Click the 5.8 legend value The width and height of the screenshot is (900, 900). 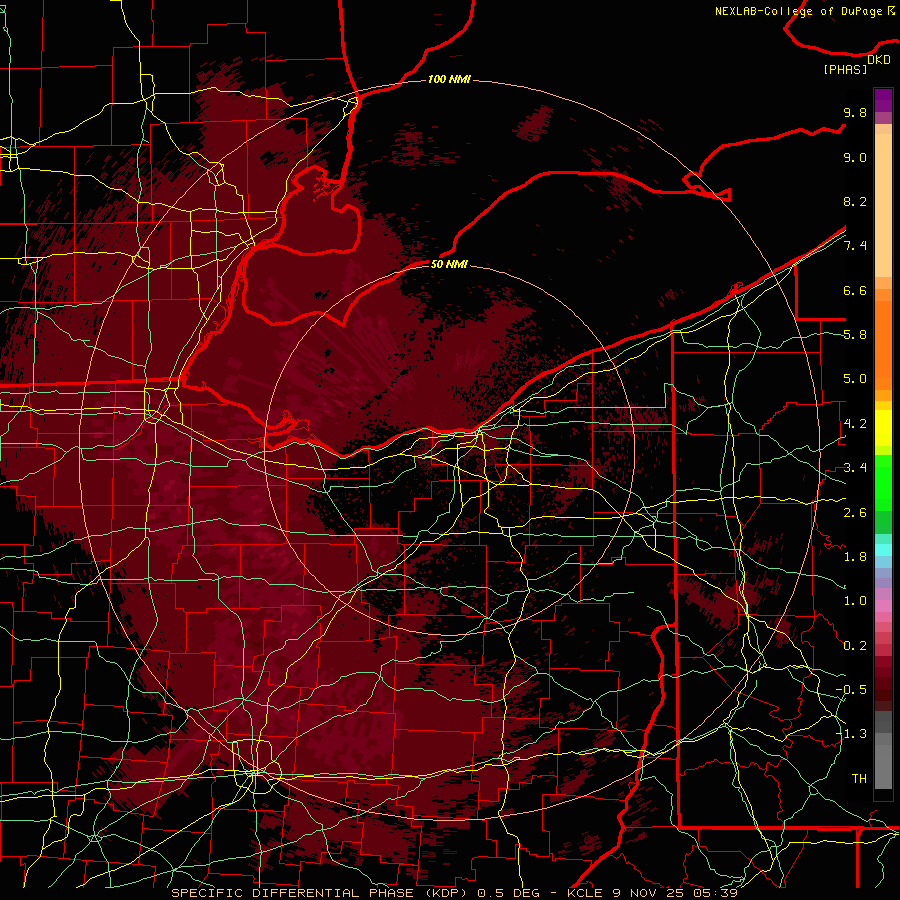tap(855, 335)
